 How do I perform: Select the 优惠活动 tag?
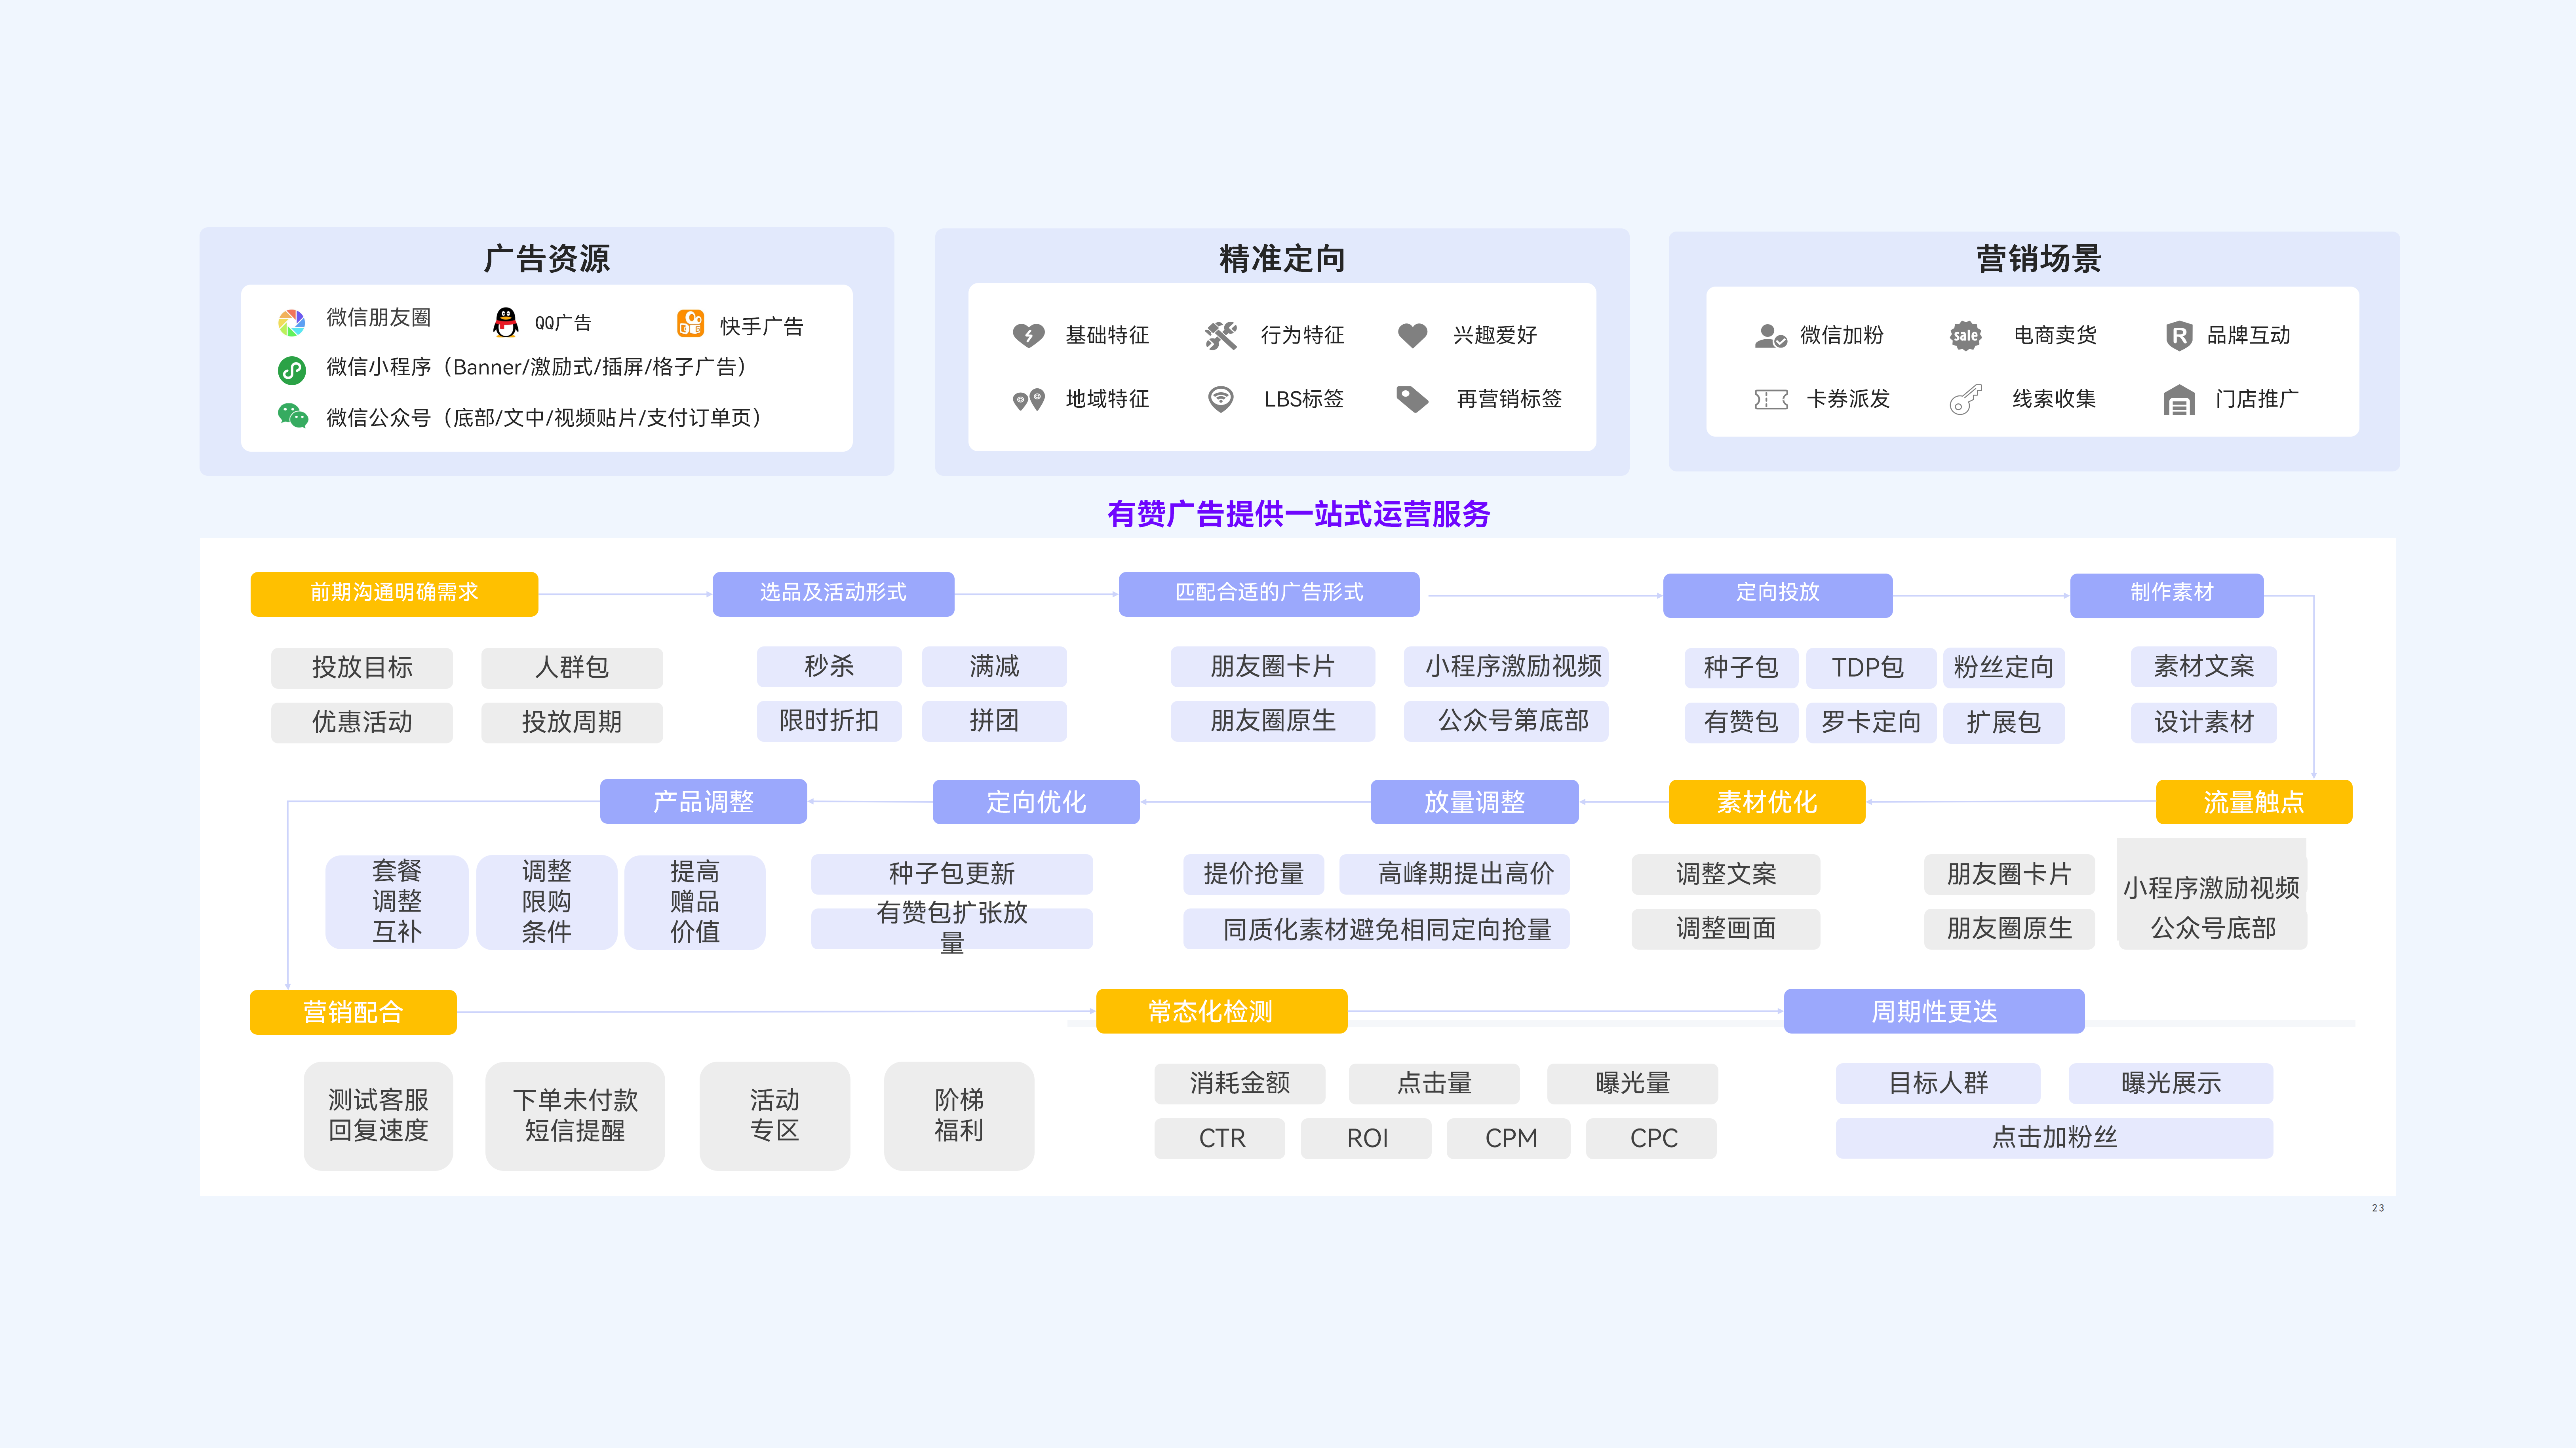[x=362, y=722]
